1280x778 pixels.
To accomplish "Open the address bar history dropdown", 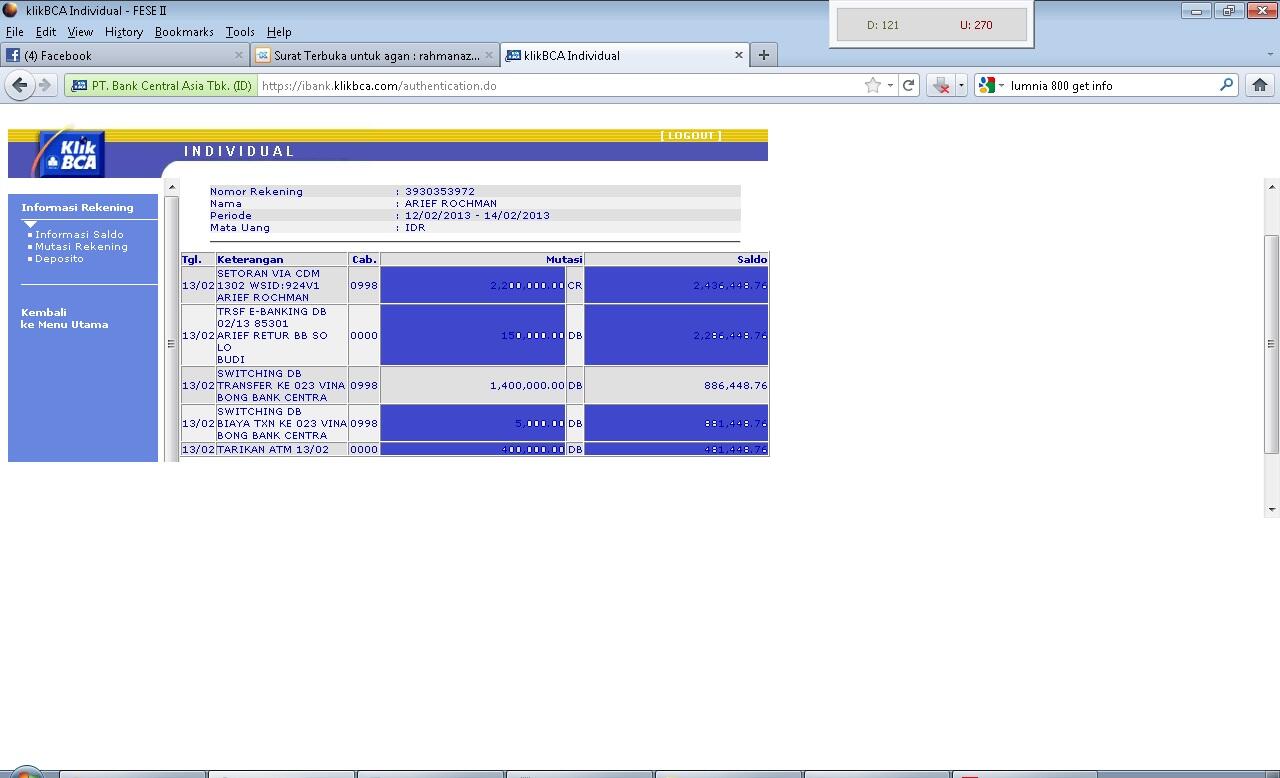I will pyautogui.click(x=890, y=86).
